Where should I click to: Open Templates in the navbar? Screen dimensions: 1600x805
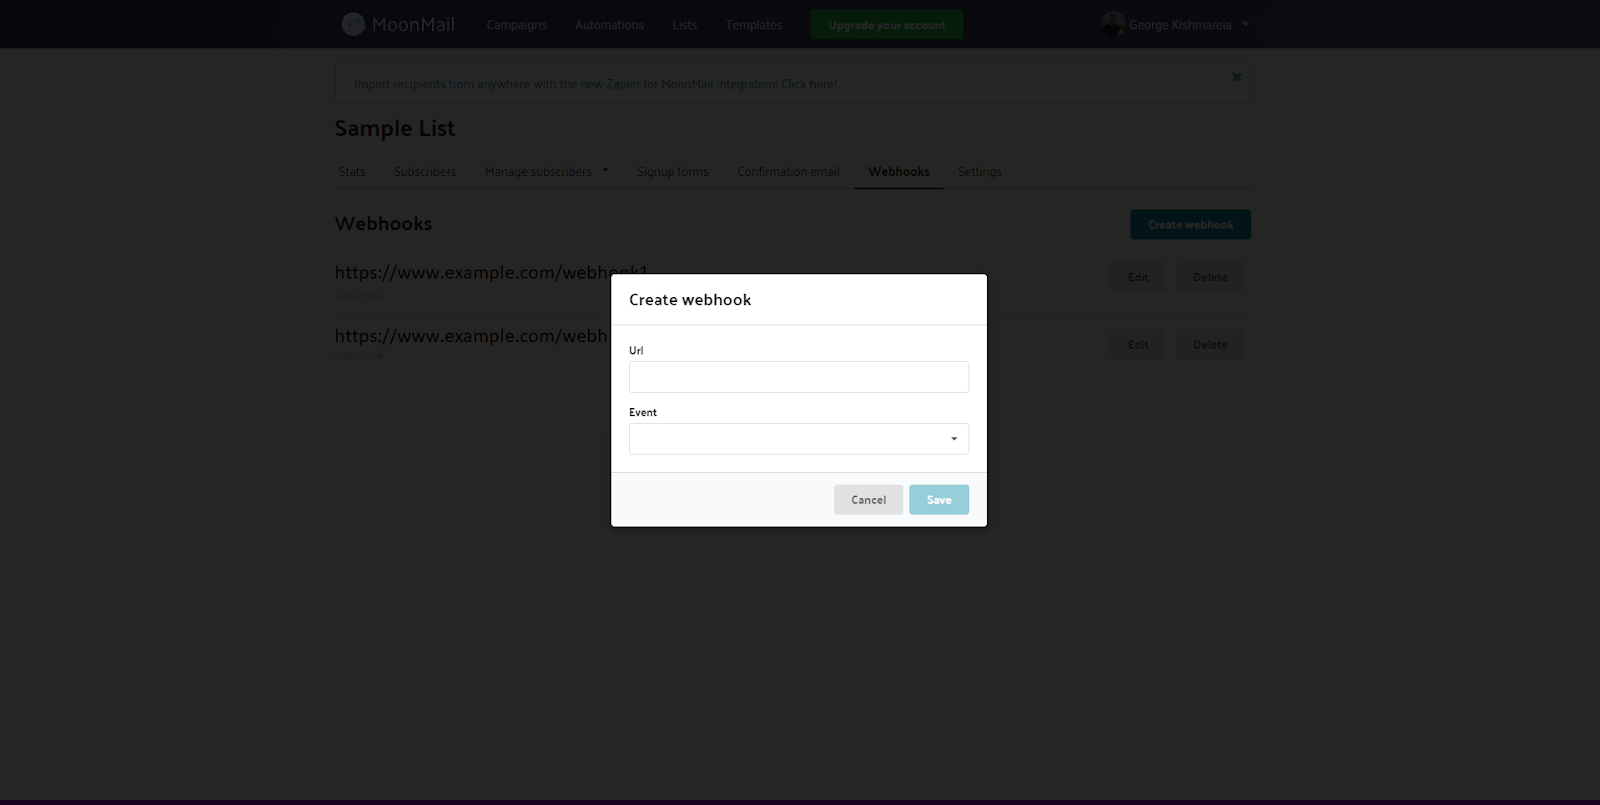753,25
